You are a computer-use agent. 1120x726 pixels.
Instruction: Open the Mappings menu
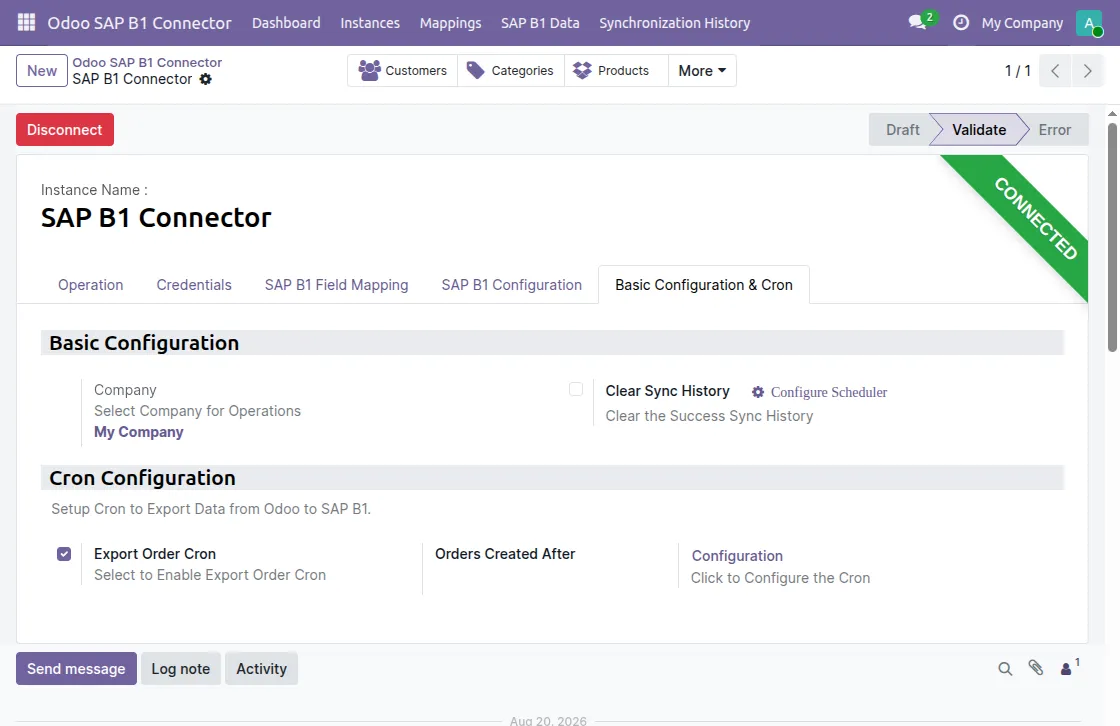[x=451, y=23]
